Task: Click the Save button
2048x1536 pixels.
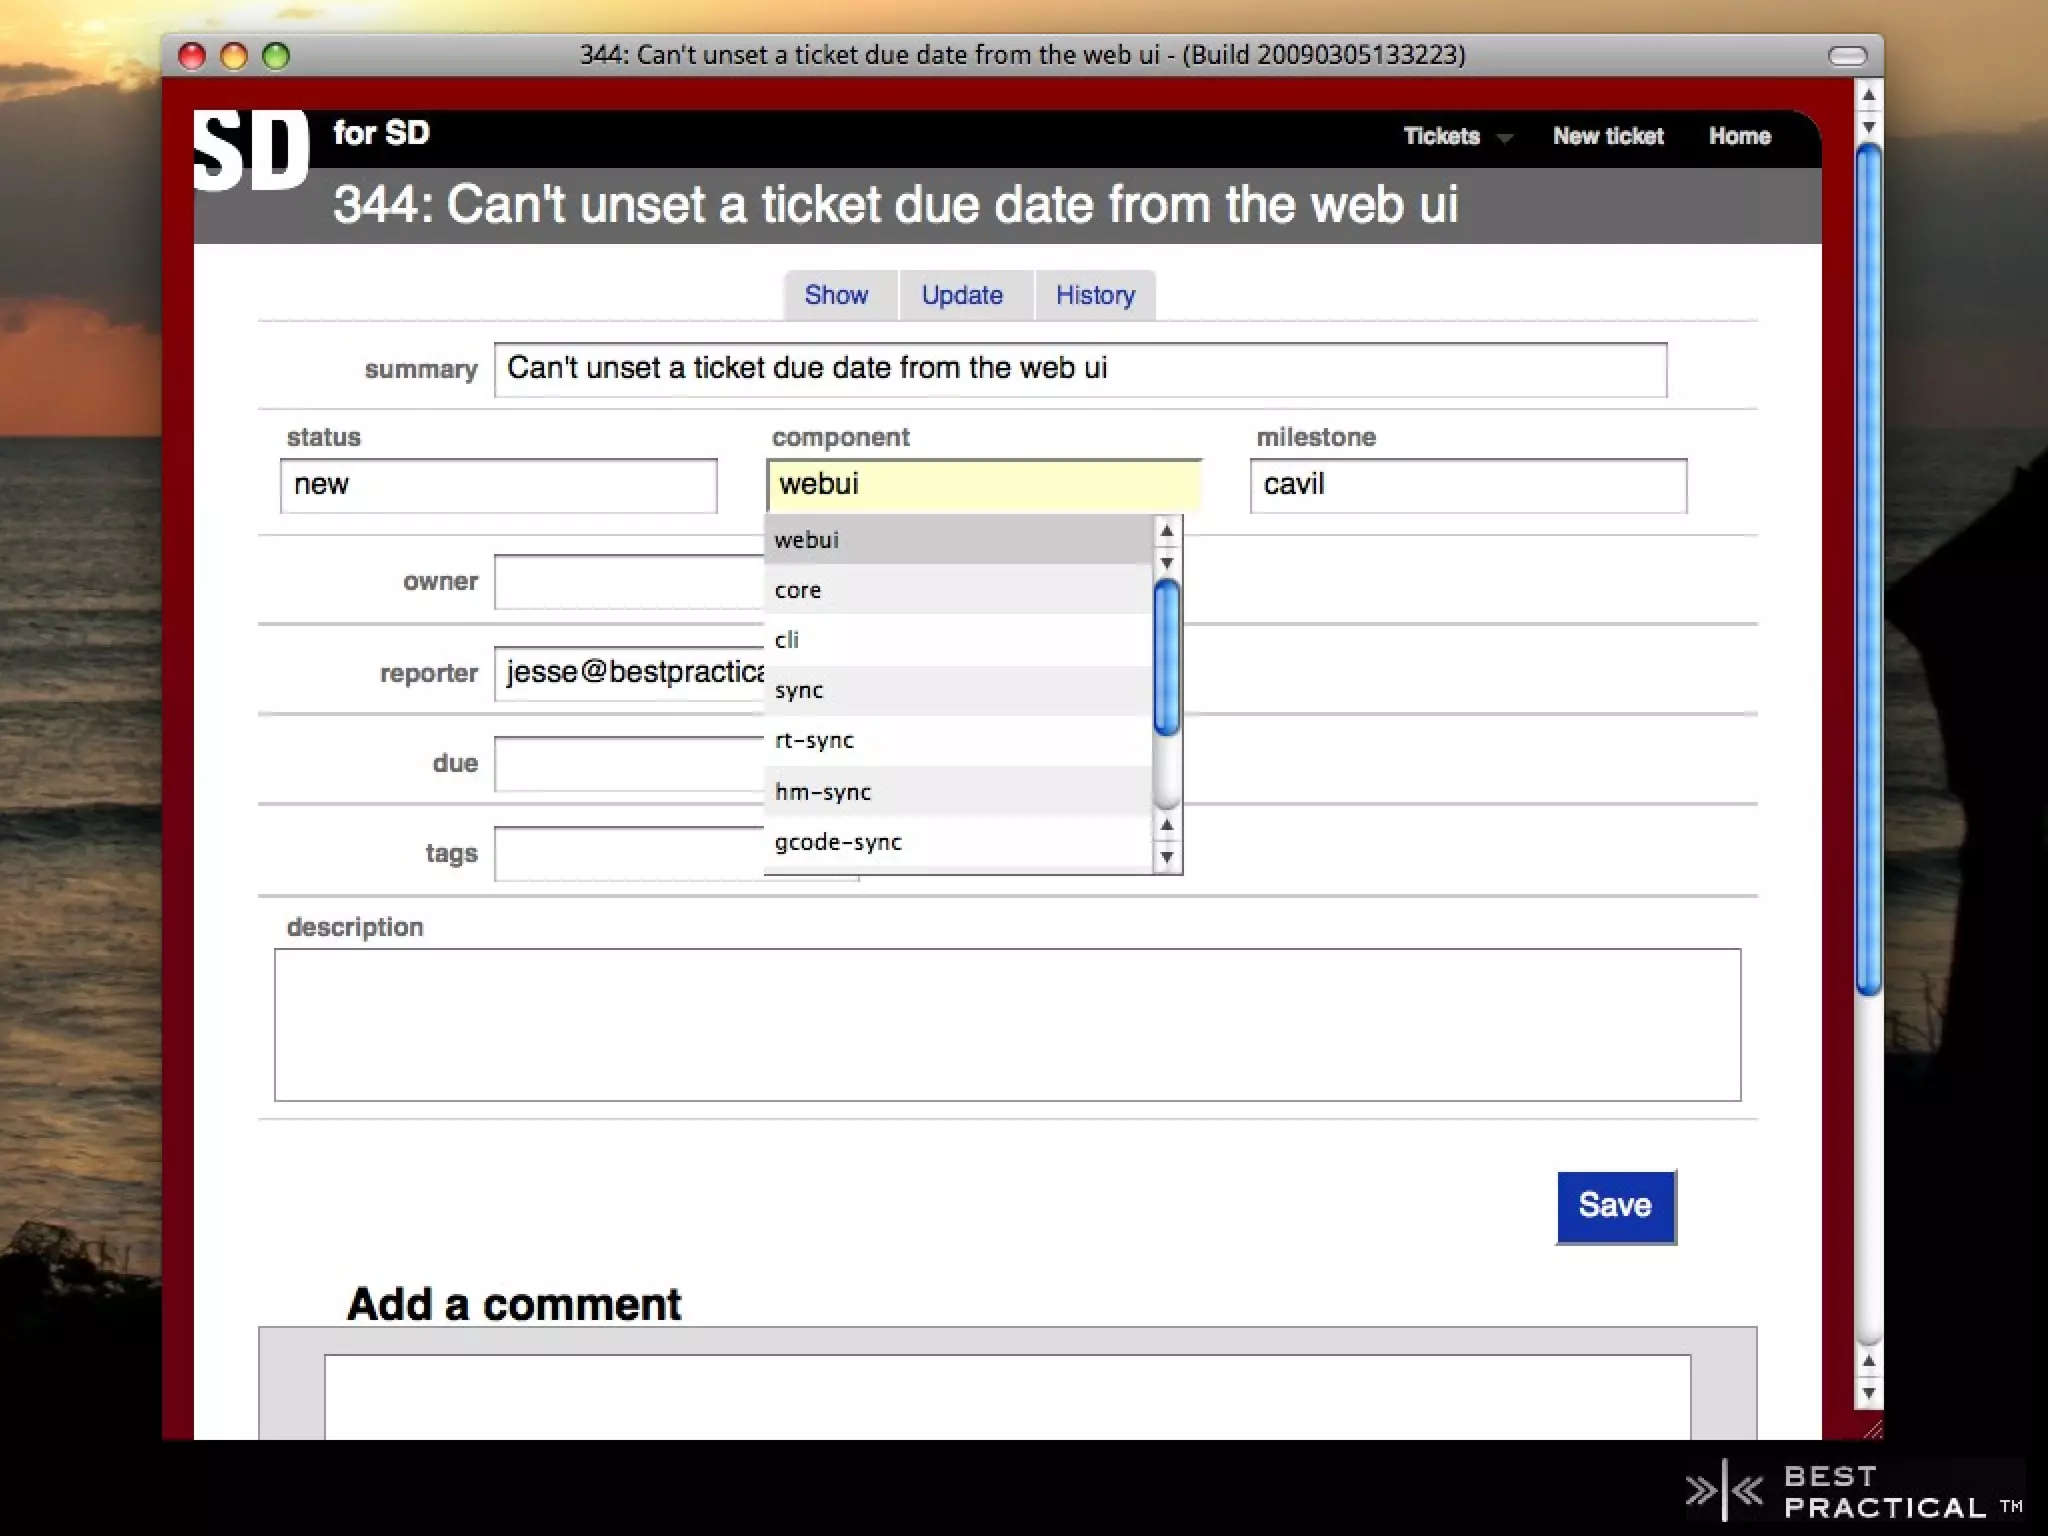Action: coord(1615,1206)
